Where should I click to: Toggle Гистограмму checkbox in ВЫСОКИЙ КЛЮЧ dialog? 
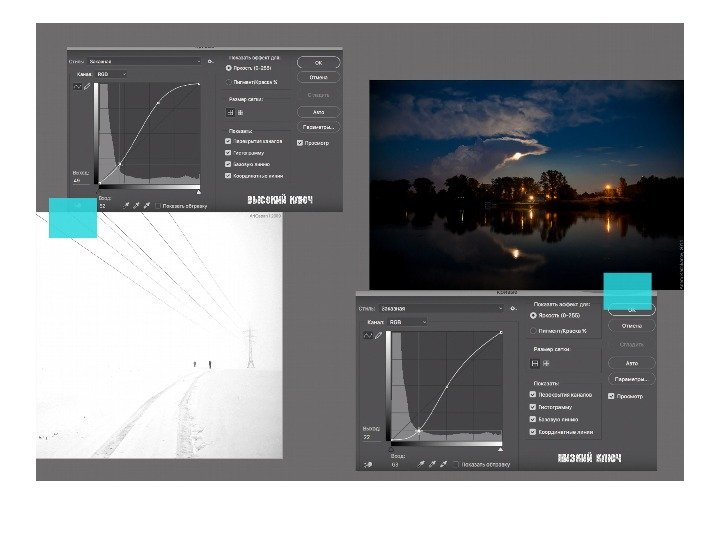(x=228, y=153)
